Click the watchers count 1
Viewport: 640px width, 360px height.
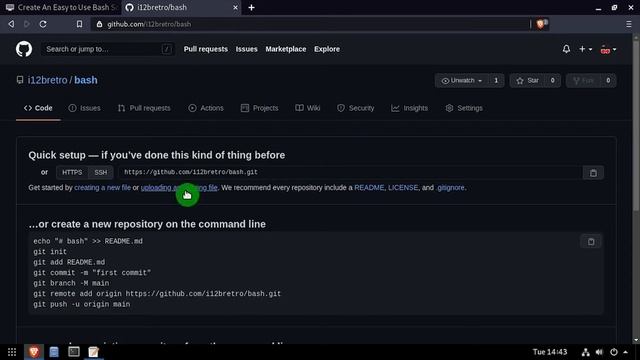point(496,80)
